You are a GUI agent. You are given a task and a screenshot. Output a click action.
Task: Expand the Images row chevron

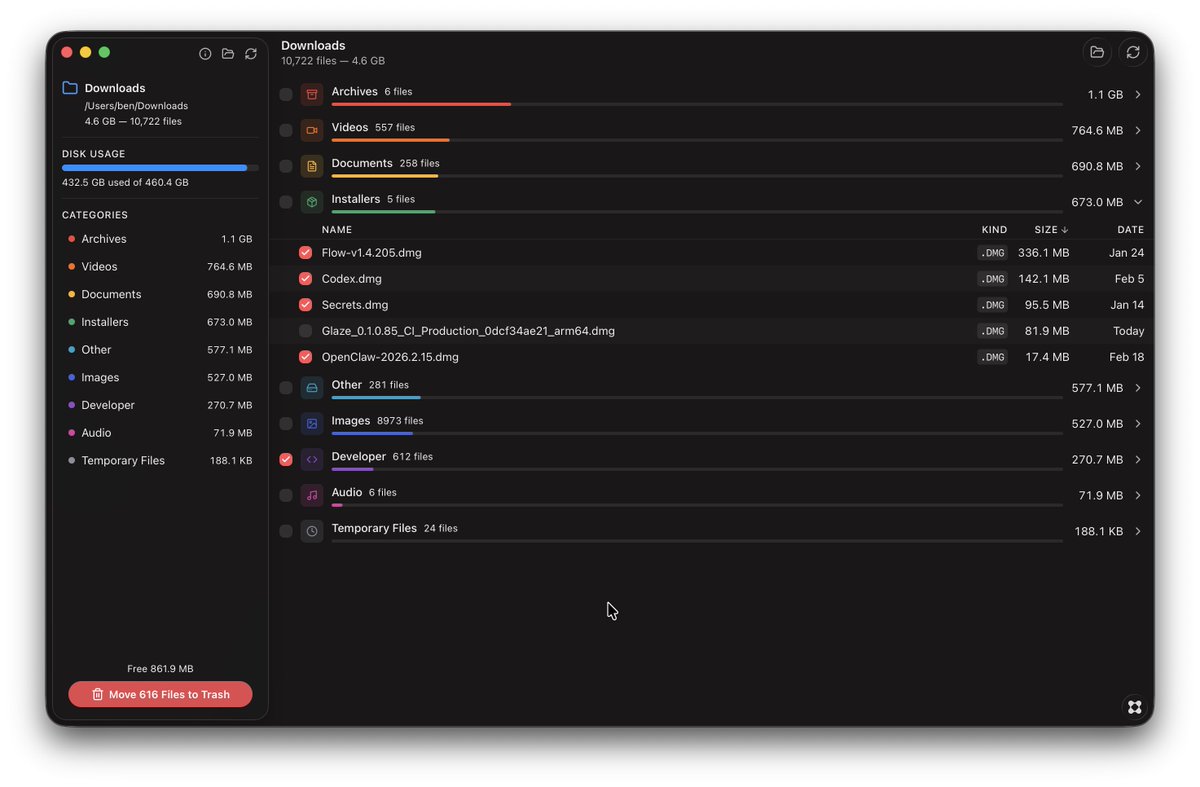[1138, 424]
